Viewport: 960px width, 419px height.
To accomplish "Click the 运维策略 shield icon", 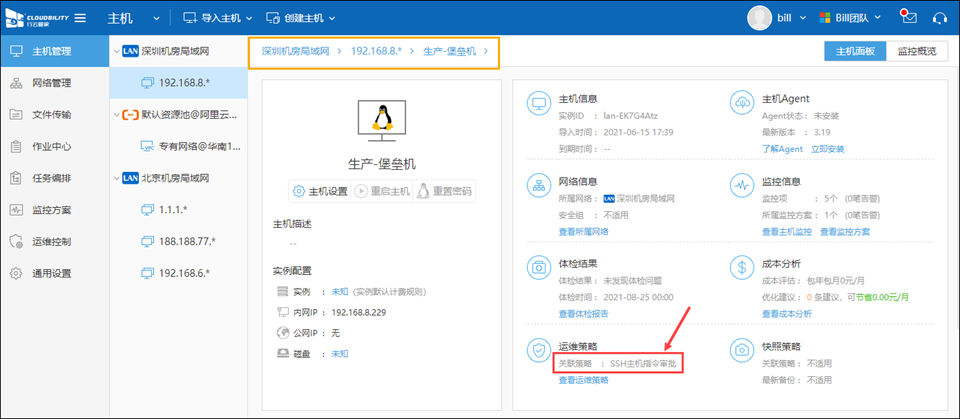I will [539, 349].
